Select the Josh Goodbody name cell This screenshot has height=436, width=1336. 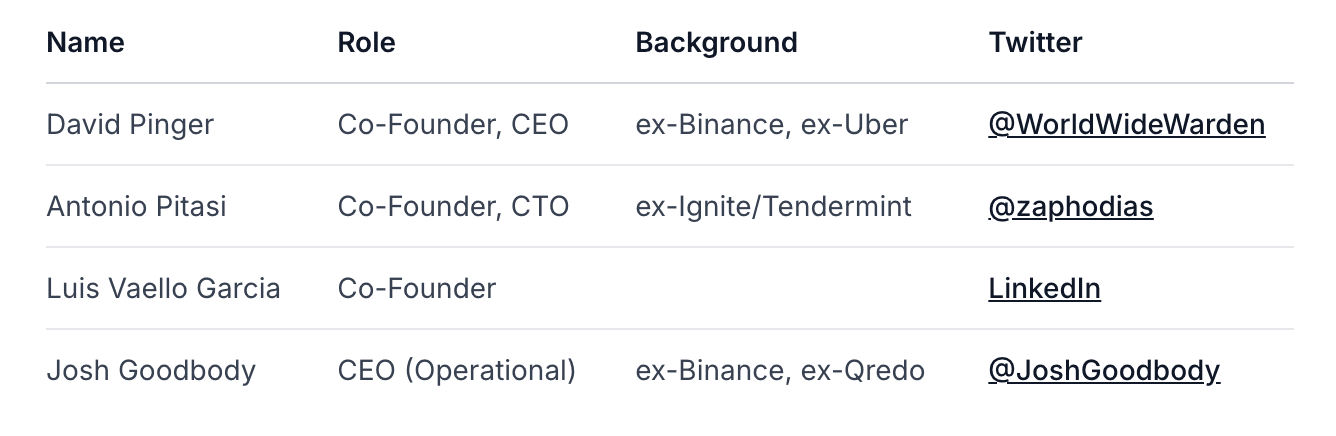(x=151, y=371)
